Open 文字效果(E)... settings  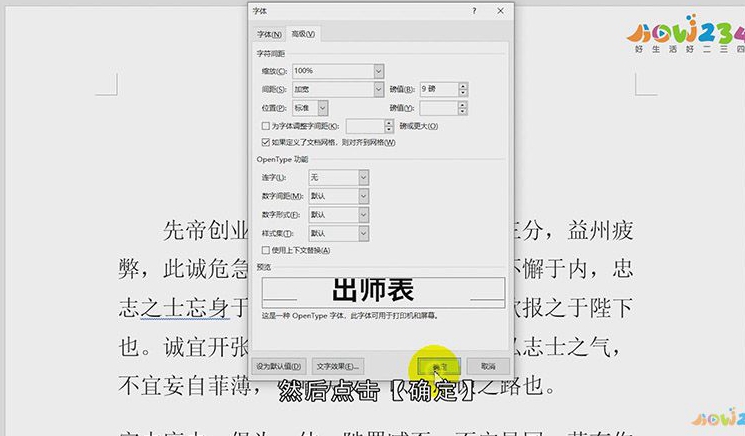338,366
